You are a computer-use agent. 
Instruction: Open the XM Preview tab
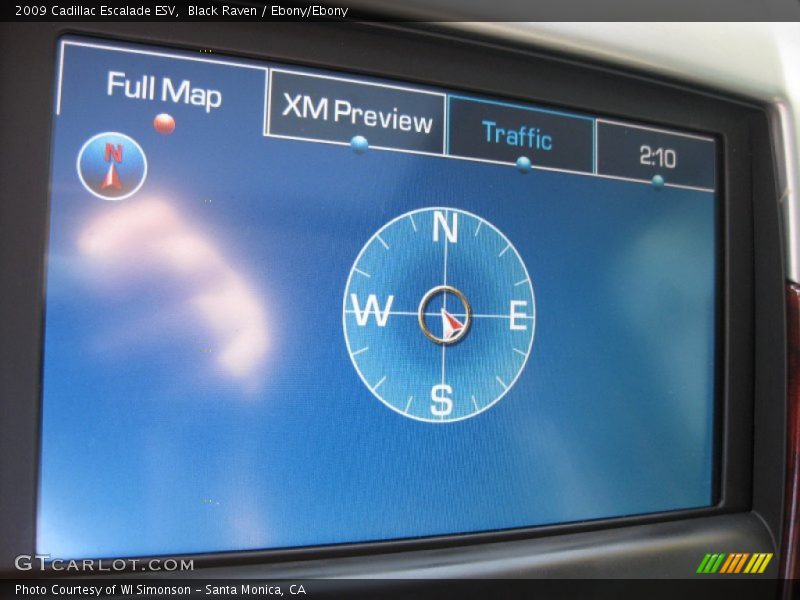click(x=356, y=112)
